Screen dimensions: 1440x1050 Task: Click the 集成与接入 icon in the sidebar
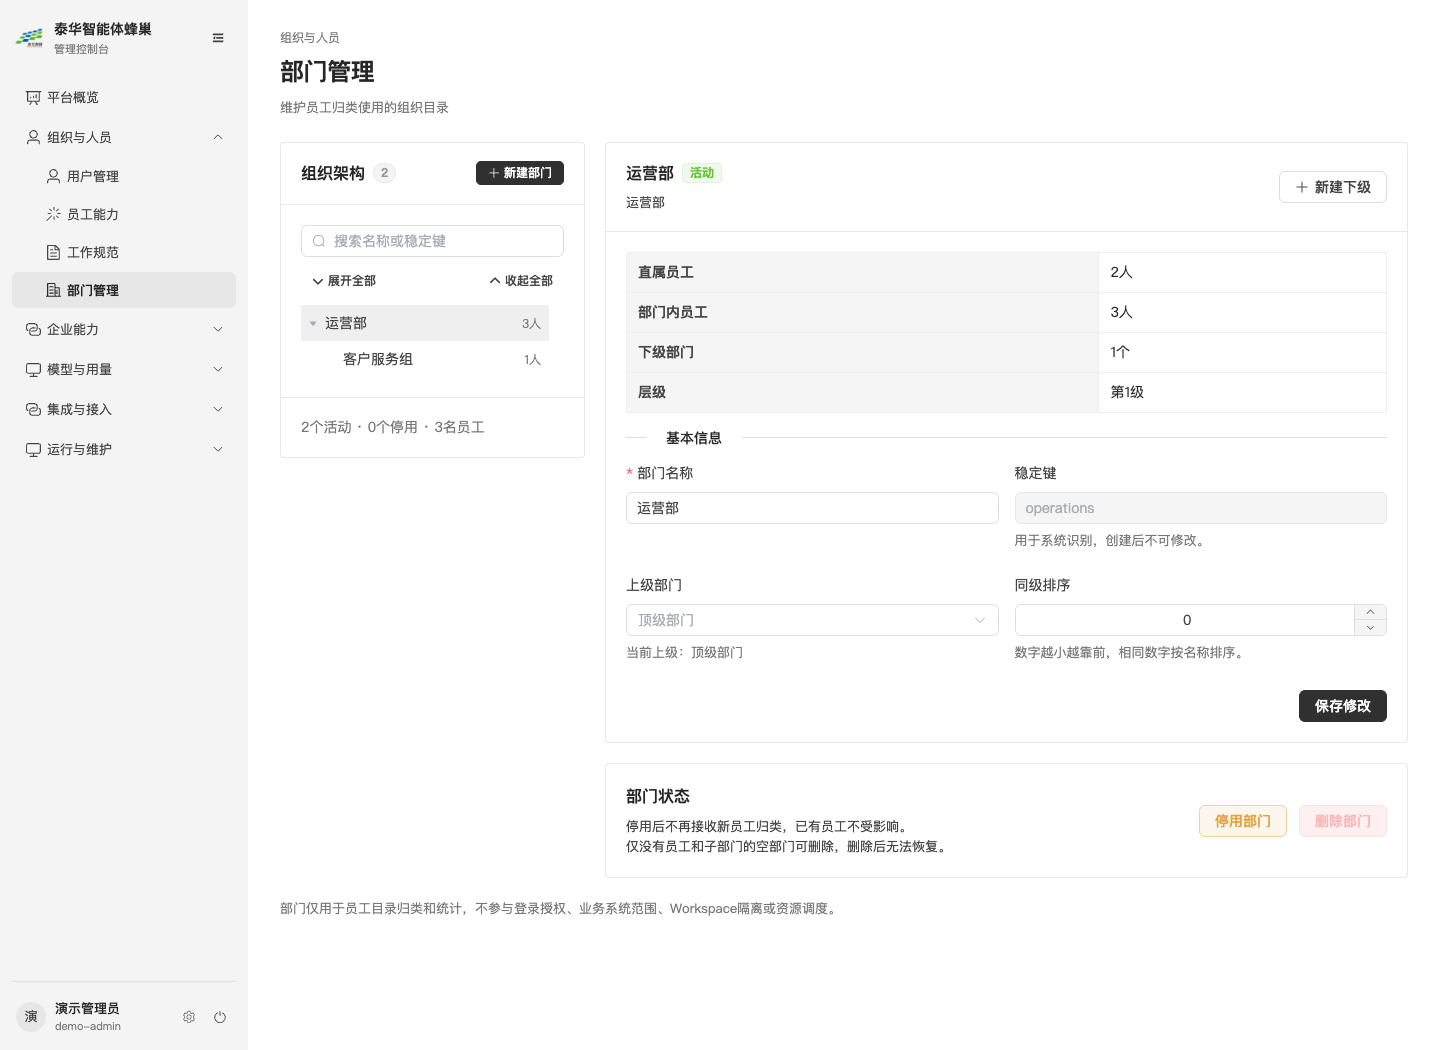coord(33,409)
